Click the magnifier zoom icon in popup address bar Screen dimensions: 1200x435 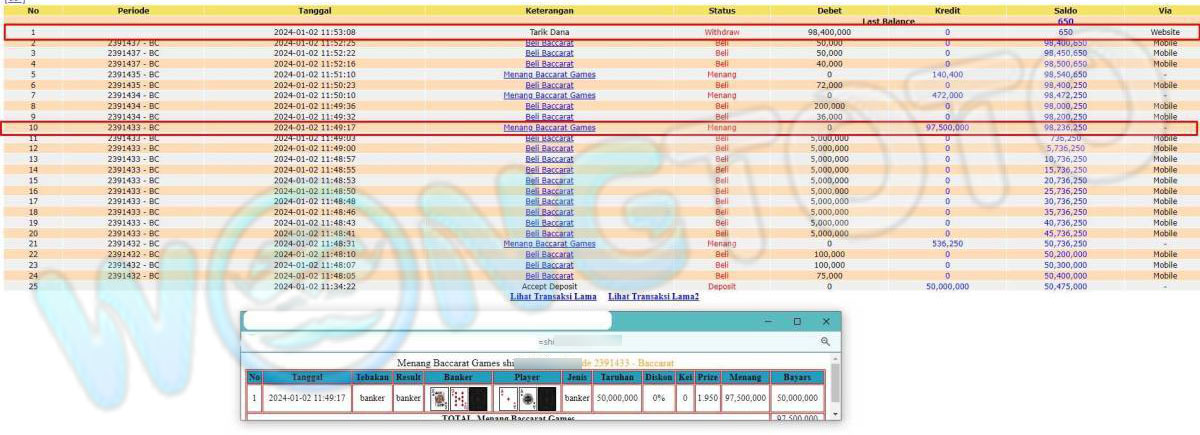click(825, 341)
